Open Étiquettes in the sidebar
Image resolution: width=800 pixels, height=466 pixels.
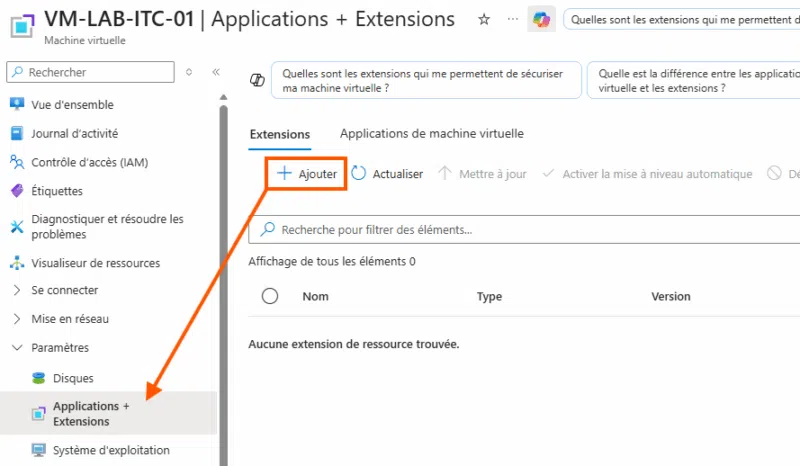(57, 191)
